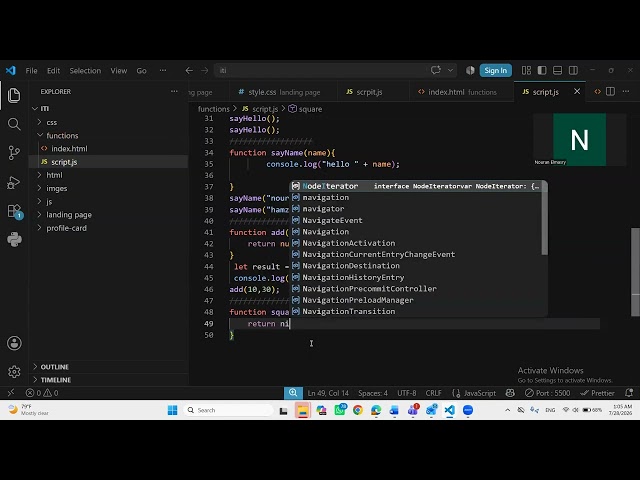Open the Search view in activity bar
The height and width of the screenshot is (480, 640).
14,124
